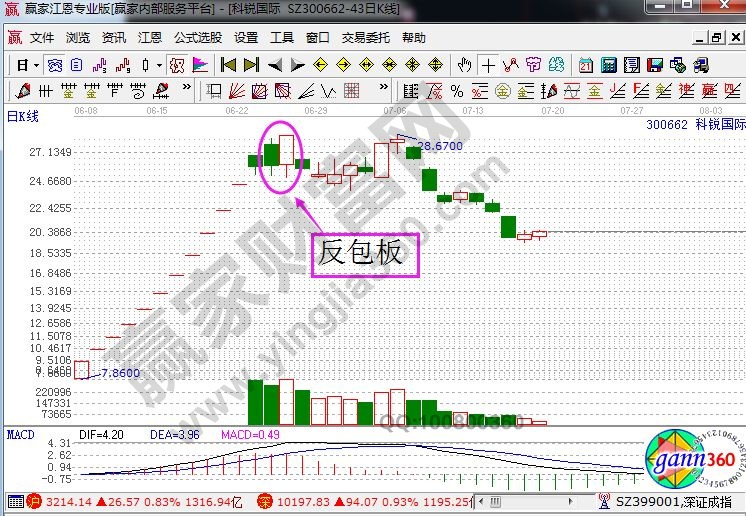This screenshot has width=746, height=516.
Task: Click the MACD=0.49 value
Action: point(250,435)
